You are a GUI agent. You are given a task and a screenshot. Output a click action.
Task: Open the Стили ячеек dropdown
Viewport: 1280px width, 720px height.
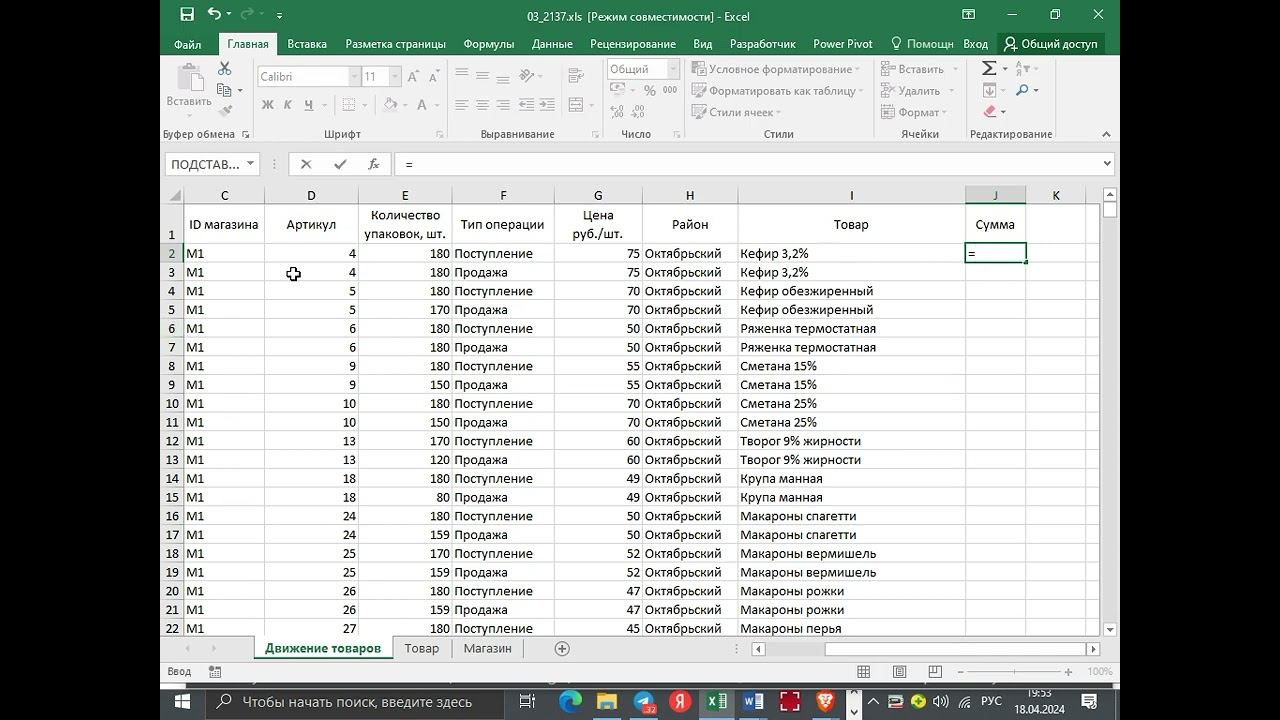736,112
